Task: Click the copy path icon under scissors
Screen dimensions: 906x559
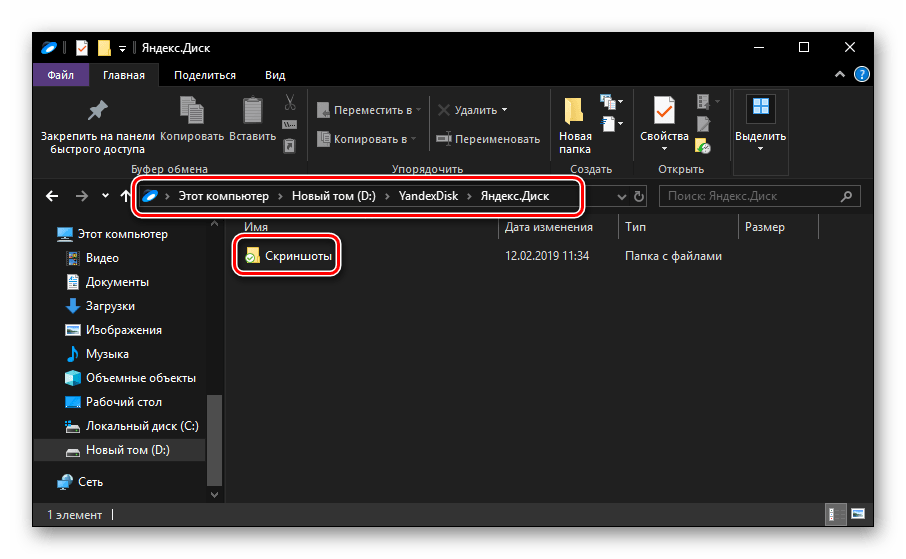Action: [x=289, y=124]
